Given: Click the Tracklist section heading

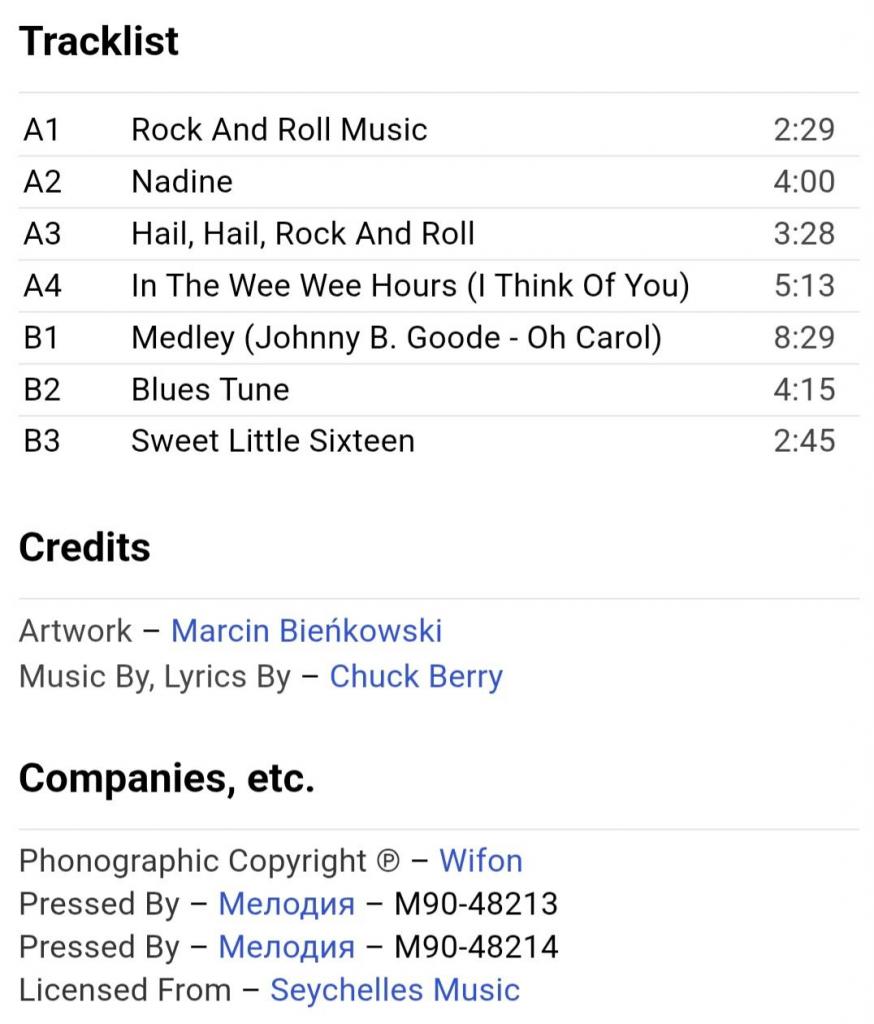Looking at the screenshot, I should (99, 42).
